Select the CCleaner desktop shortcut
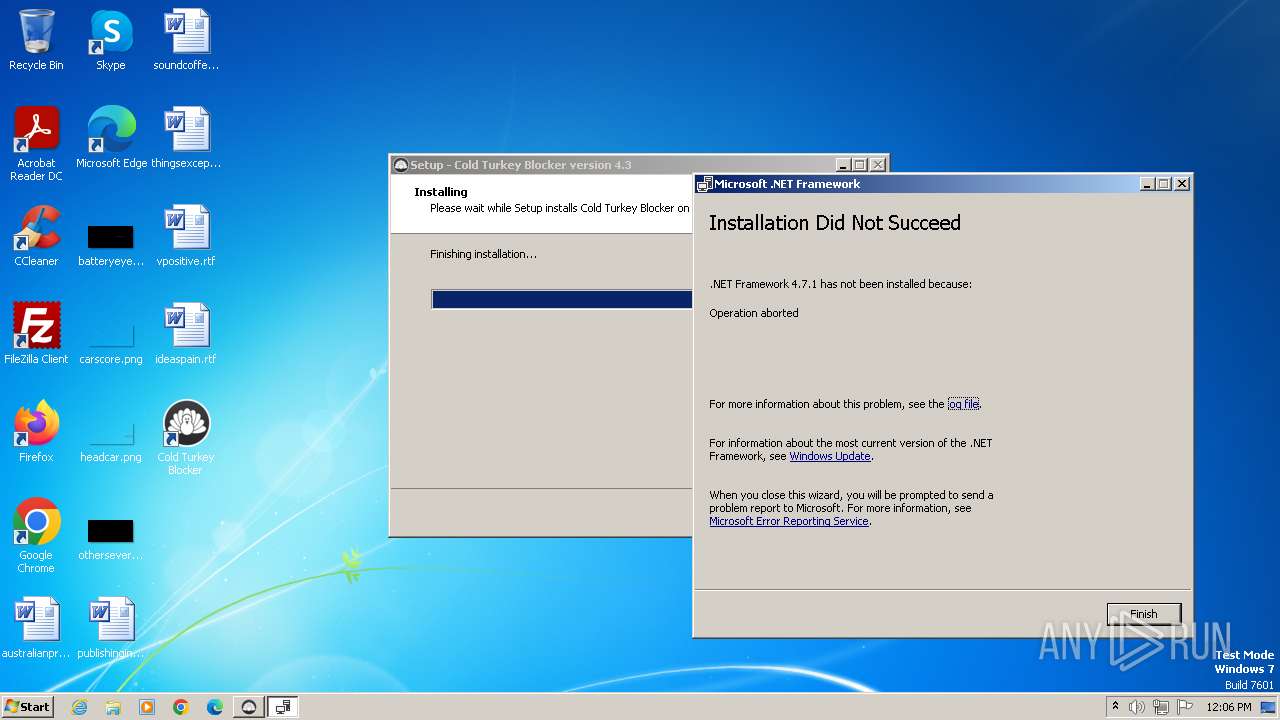 coord(36,236)
